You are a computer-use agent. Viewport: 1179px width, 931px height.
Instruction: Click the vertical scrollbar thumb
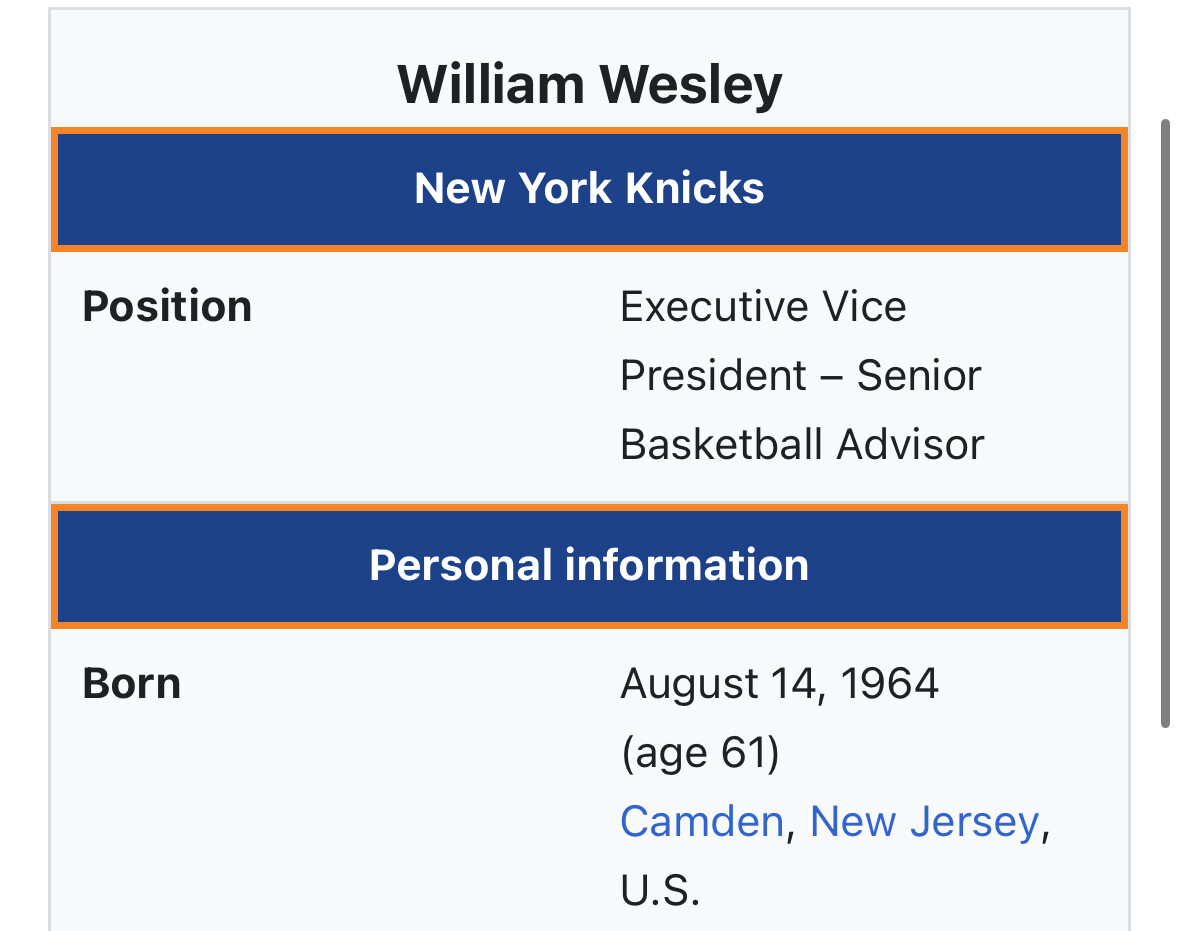tap(1165, 420)
